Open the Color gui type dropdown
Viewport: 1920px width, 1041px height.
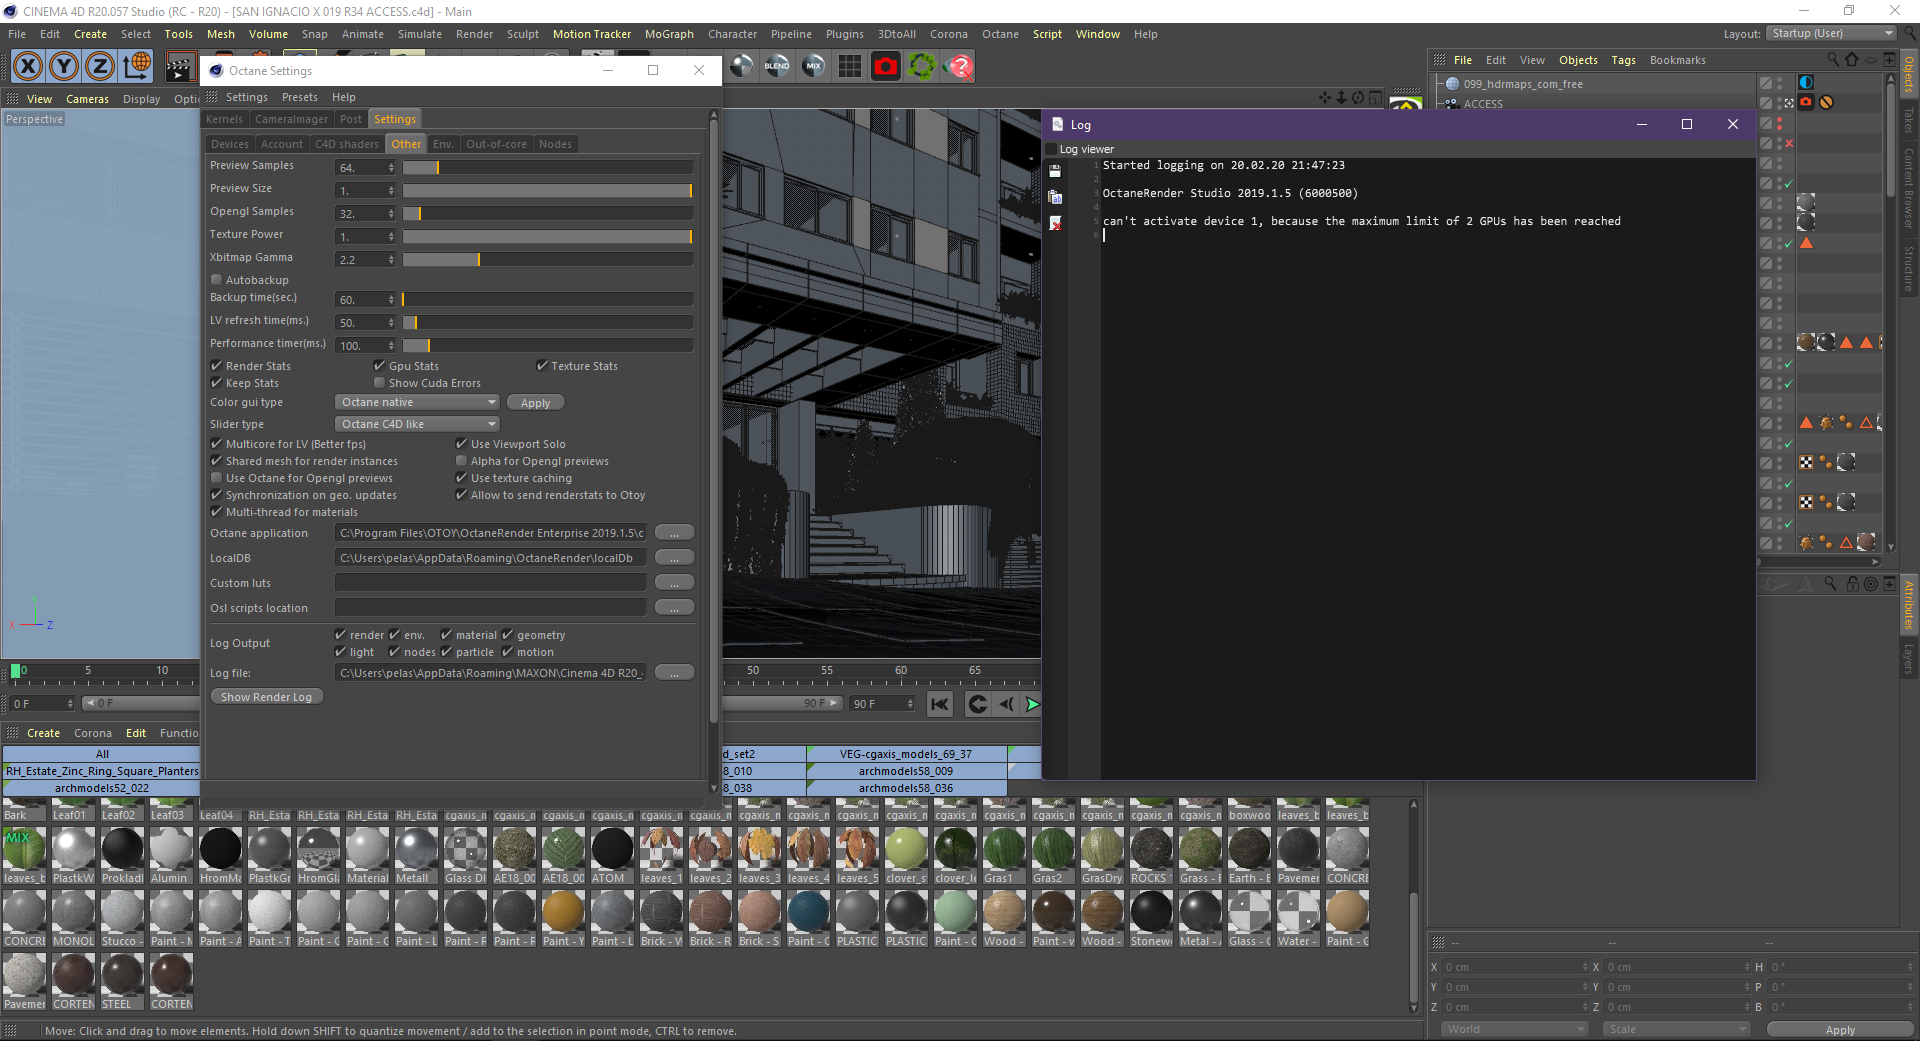[416, 402]
